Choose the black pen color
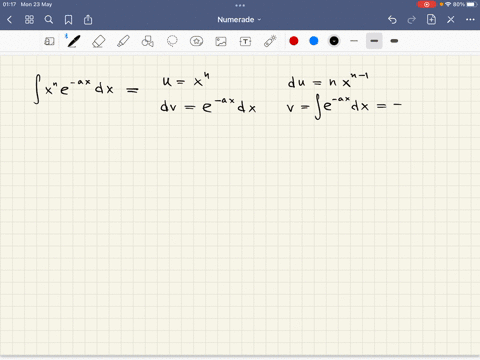Screen dimensions: 480x360 pyautogui.click(x=334, y=41)
